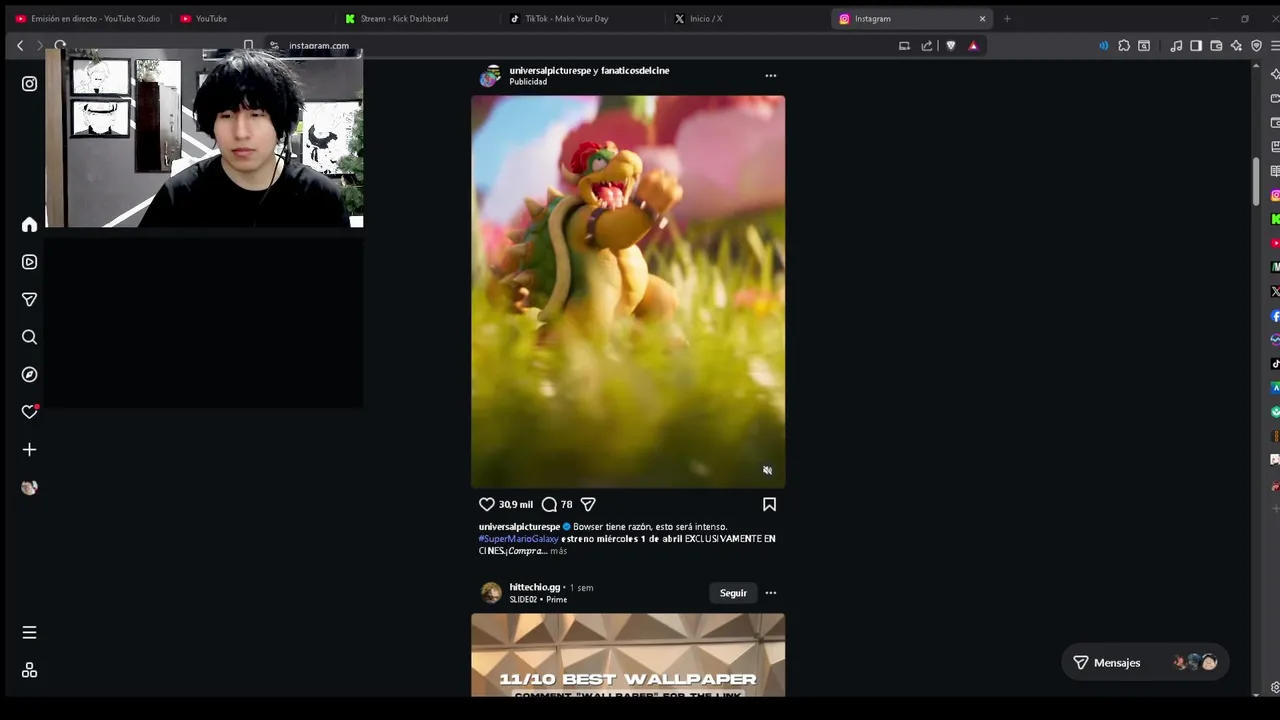
Task: Open more options for the hittechio.gg post
Action: click(770, 593)
